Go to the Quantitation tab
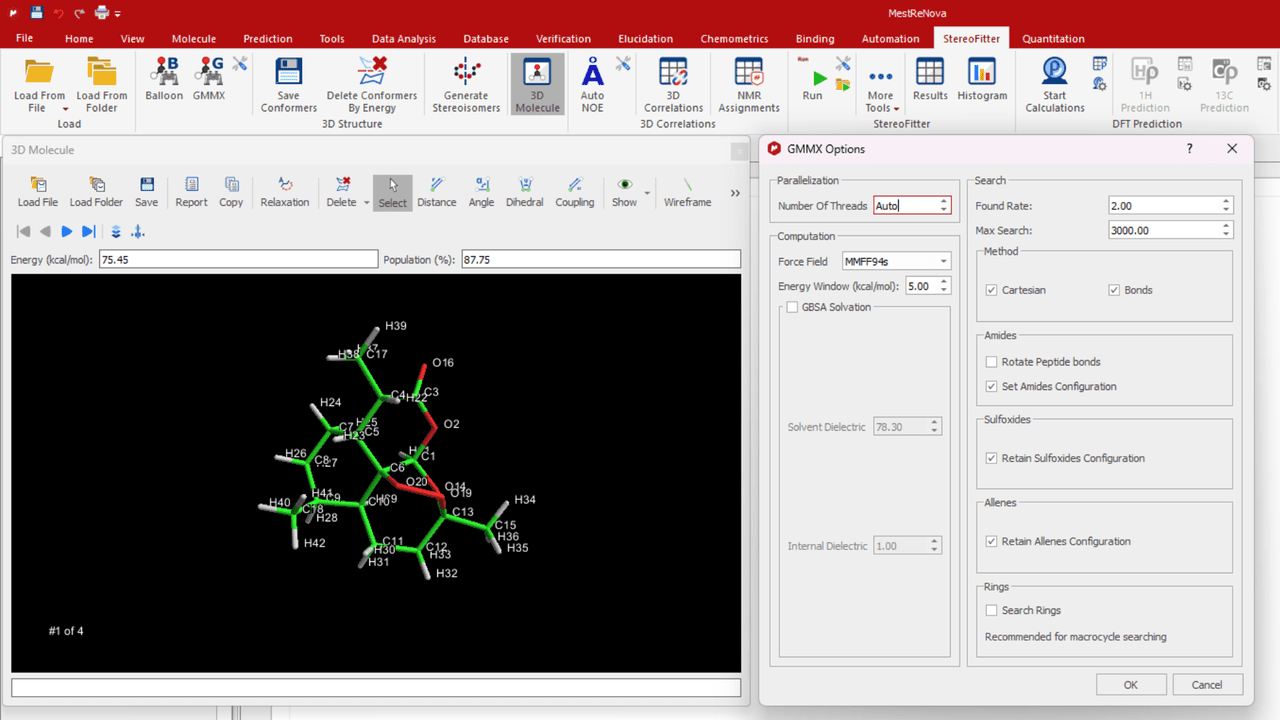This screenshot has width=1280, height=720. [x=1053, y=39]
